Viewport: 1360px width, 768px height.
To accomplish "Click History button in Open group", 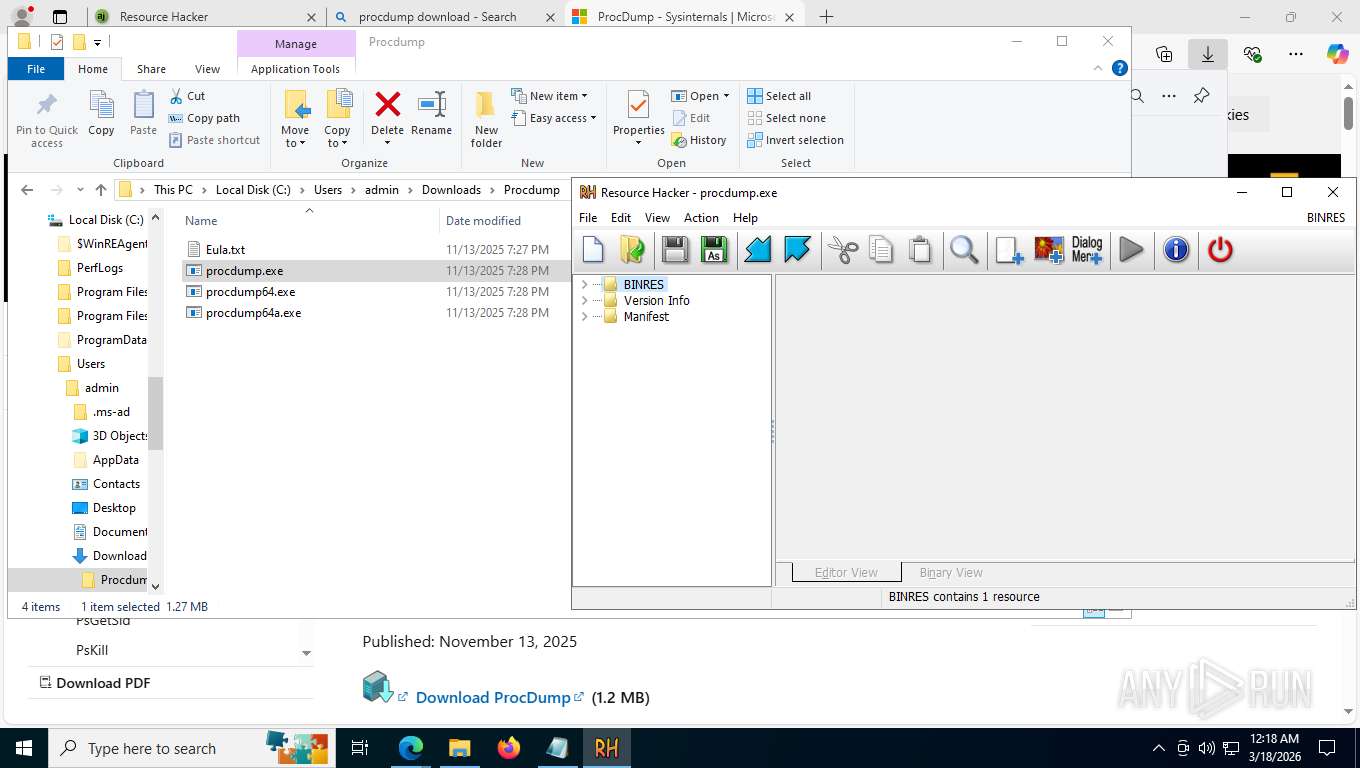I will click(699, 140).
